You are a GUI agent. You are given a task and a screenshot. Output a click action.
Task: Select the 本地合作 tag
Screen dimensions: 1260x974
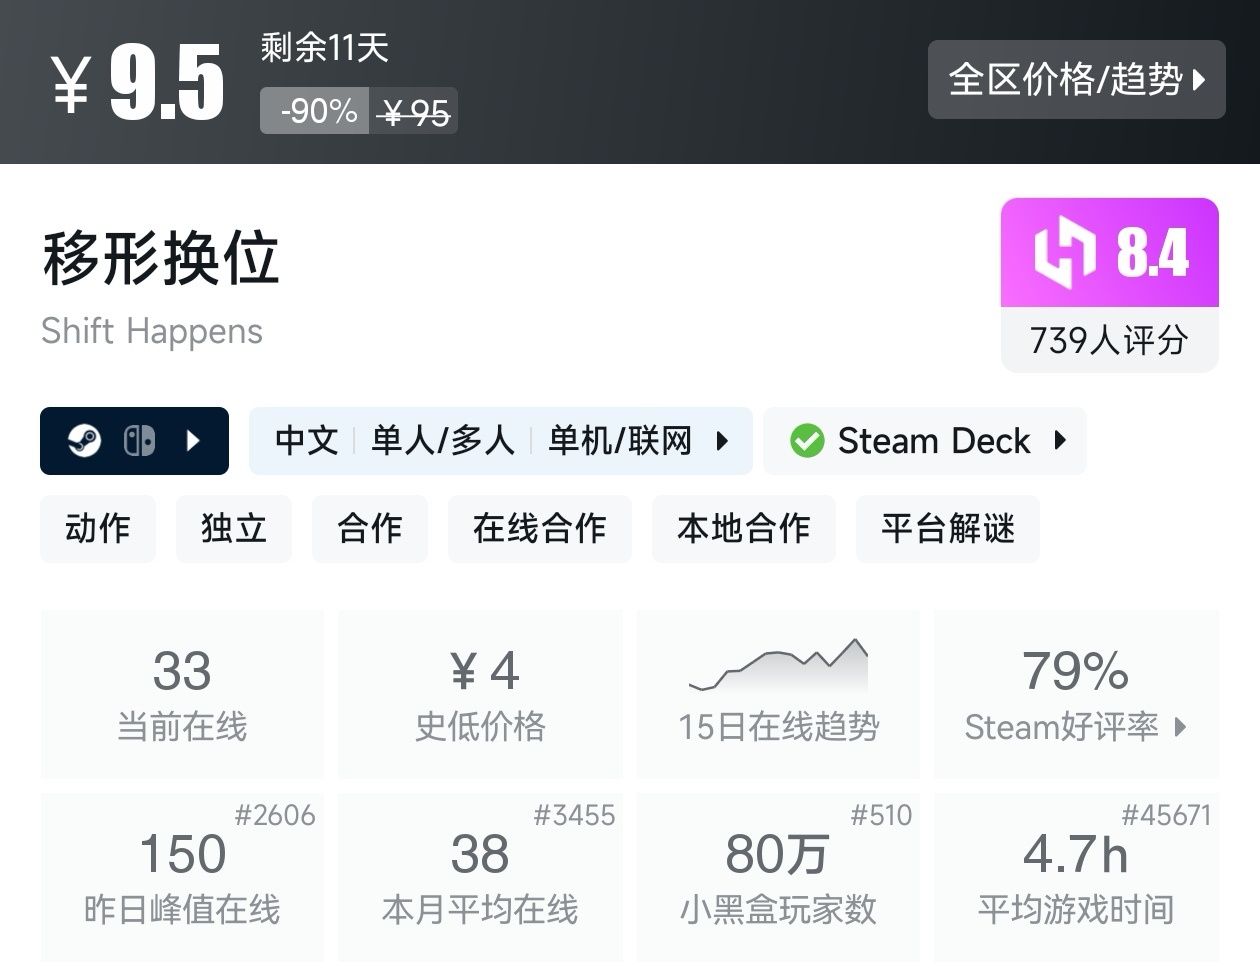[x=744, y=528]
